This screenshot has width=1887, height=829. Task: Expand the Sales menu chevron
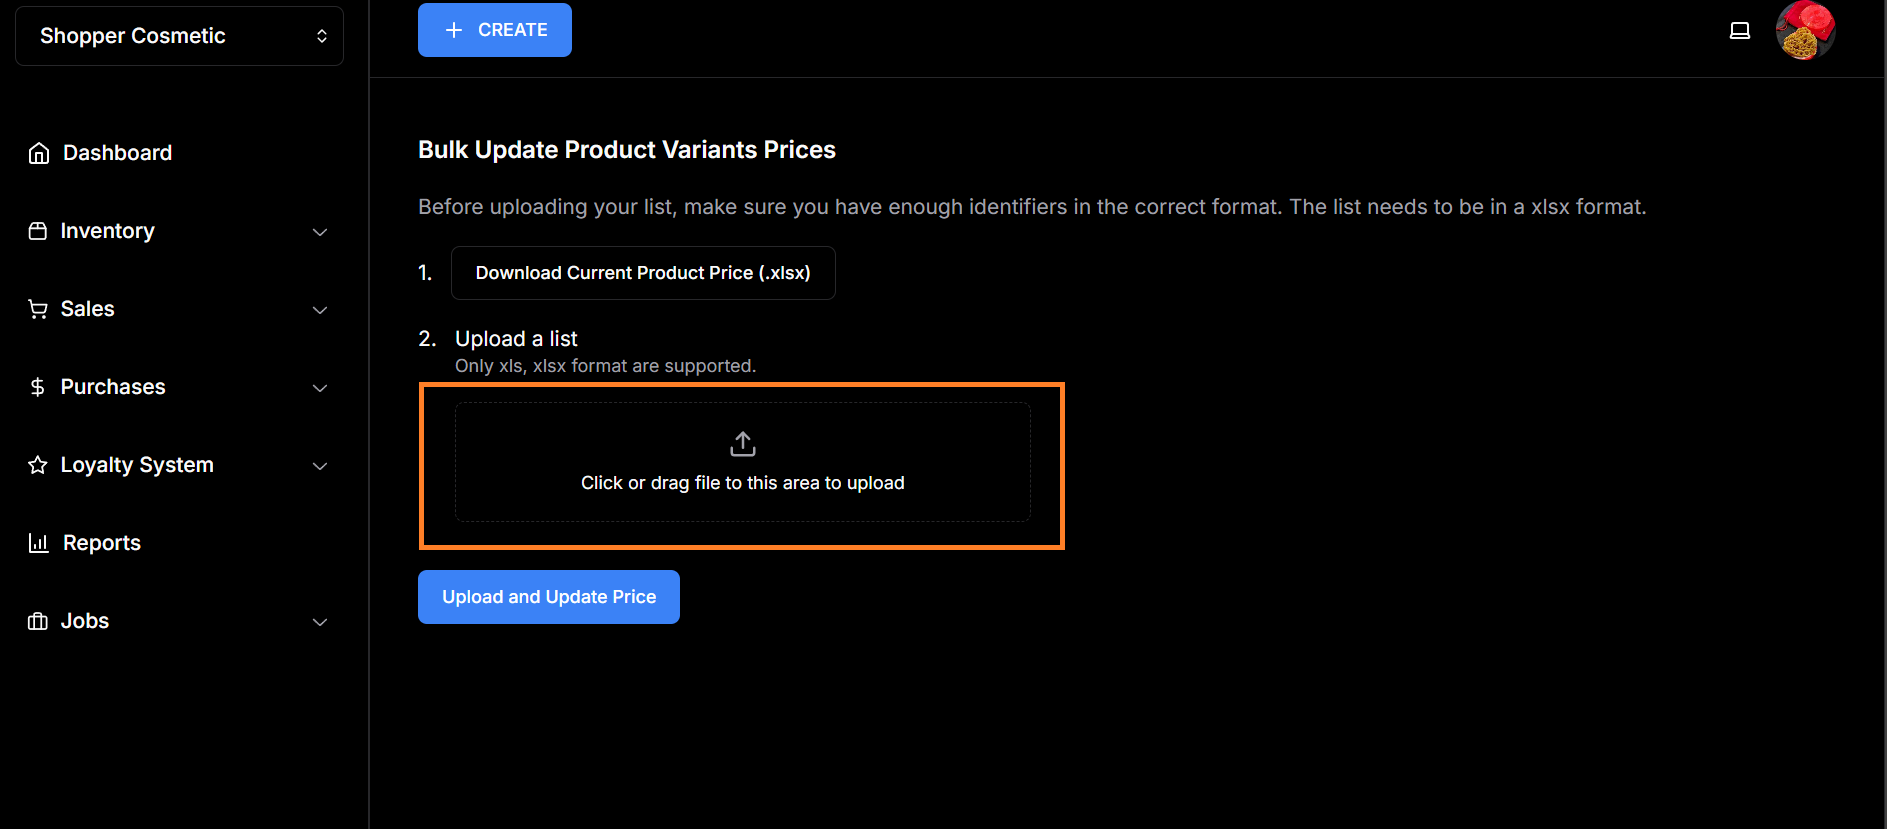(x=320, y=310)
